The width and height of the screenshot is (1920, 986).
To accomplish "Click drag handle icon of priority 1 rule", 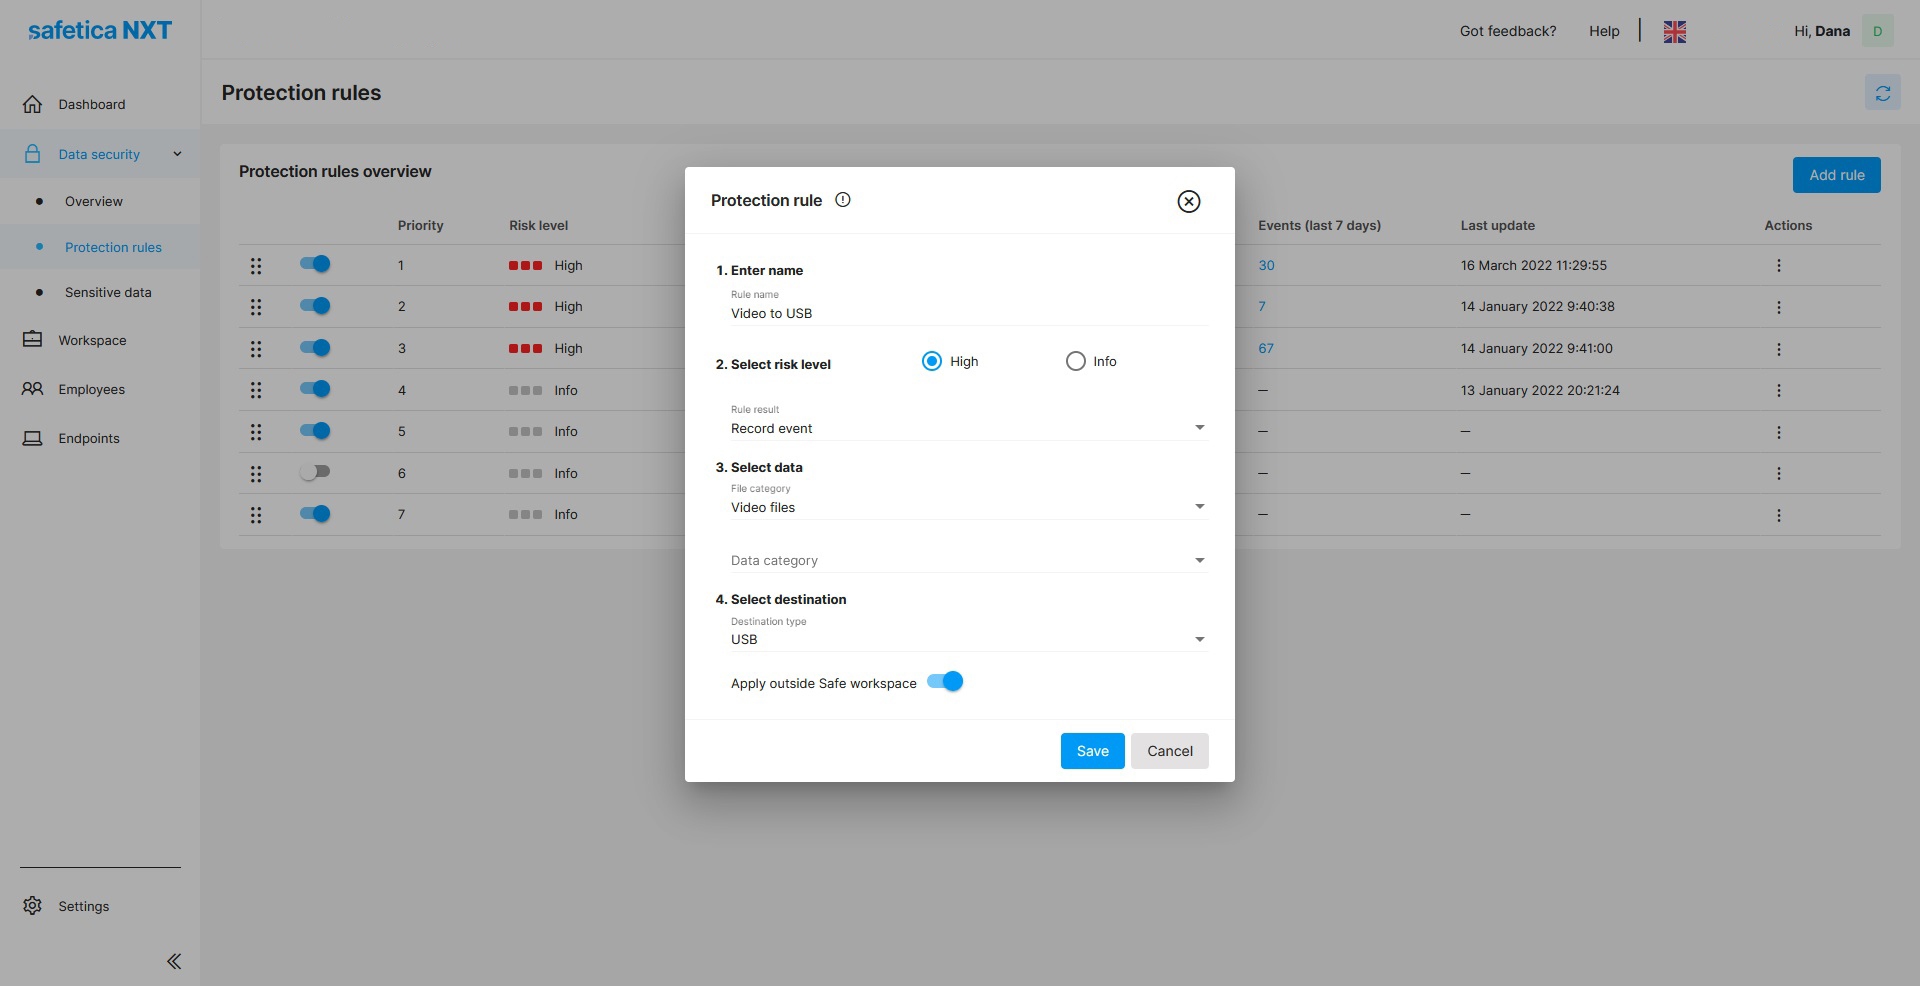I will [x=256, y=266].
